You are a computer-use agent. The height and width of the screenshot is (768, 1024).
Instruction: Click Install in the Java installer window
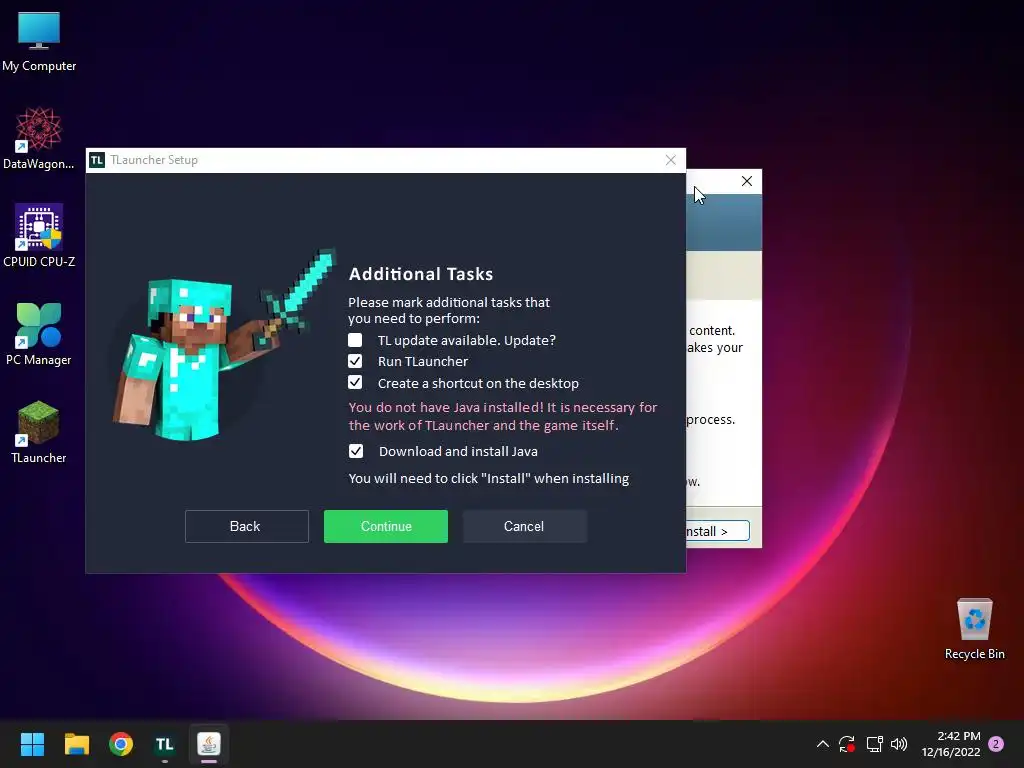coord(716,531)
